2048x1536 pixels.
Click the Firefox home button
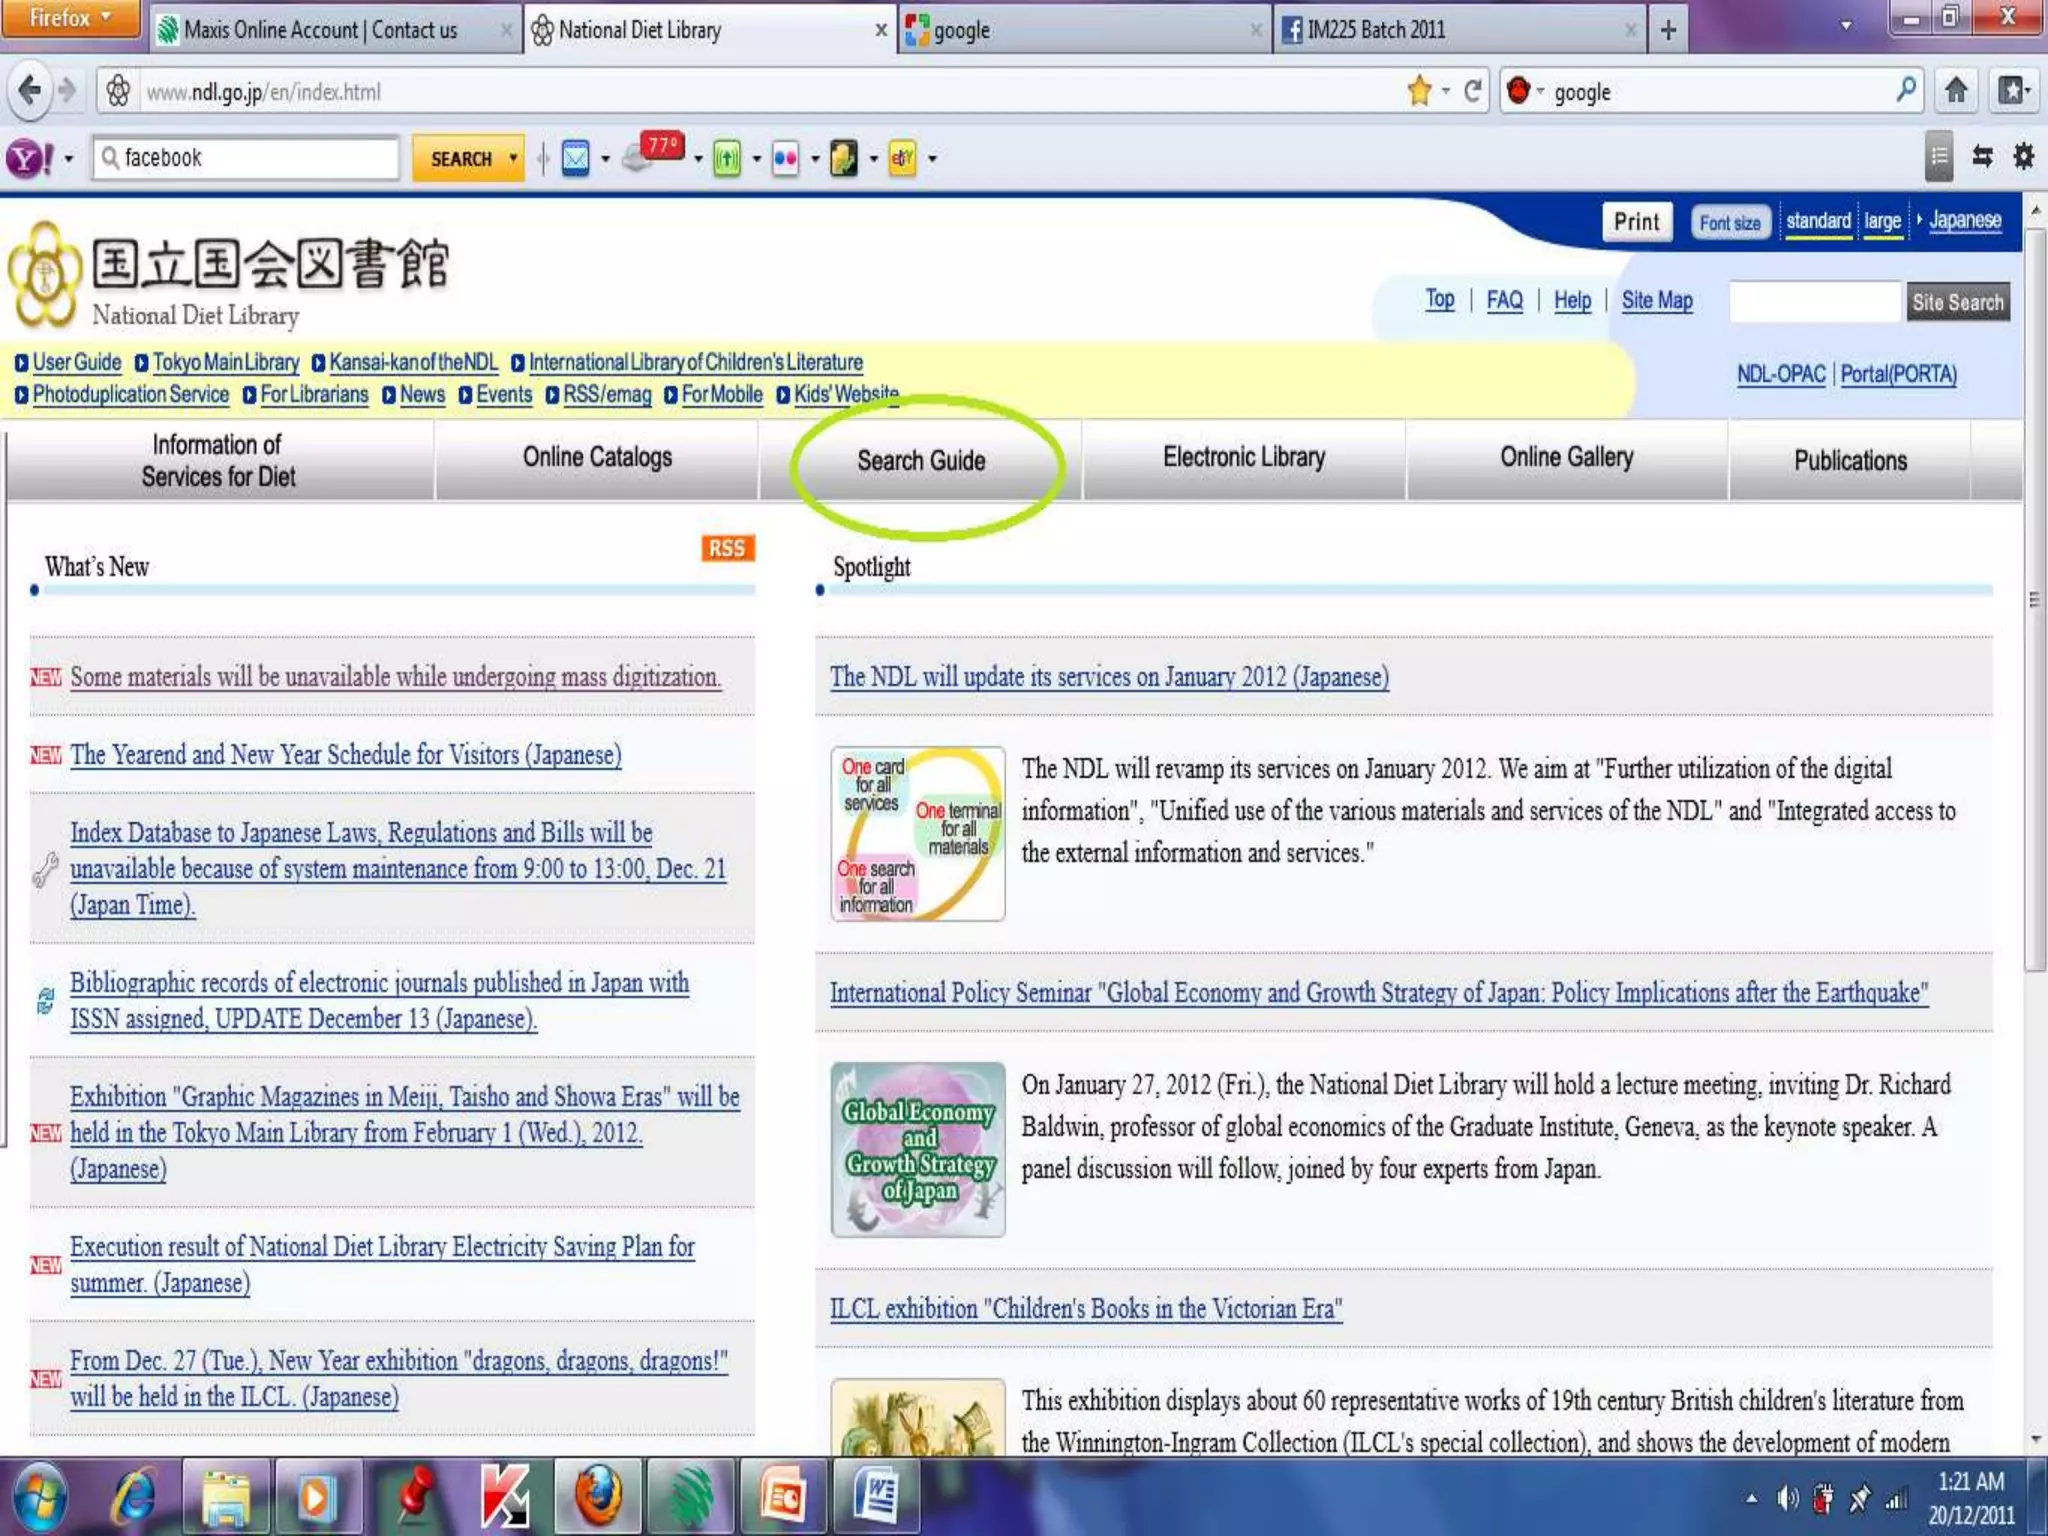[1956, 91]
